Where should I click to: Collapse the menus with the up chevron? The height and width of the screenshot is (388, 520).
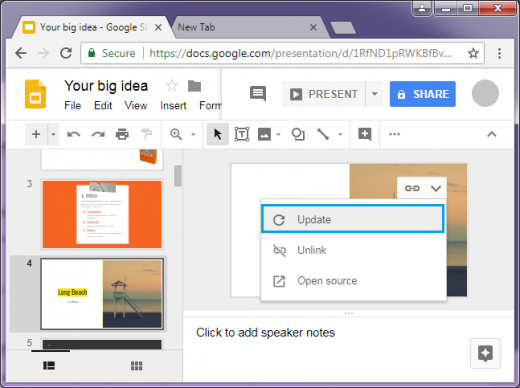click(x=492, y=134)
